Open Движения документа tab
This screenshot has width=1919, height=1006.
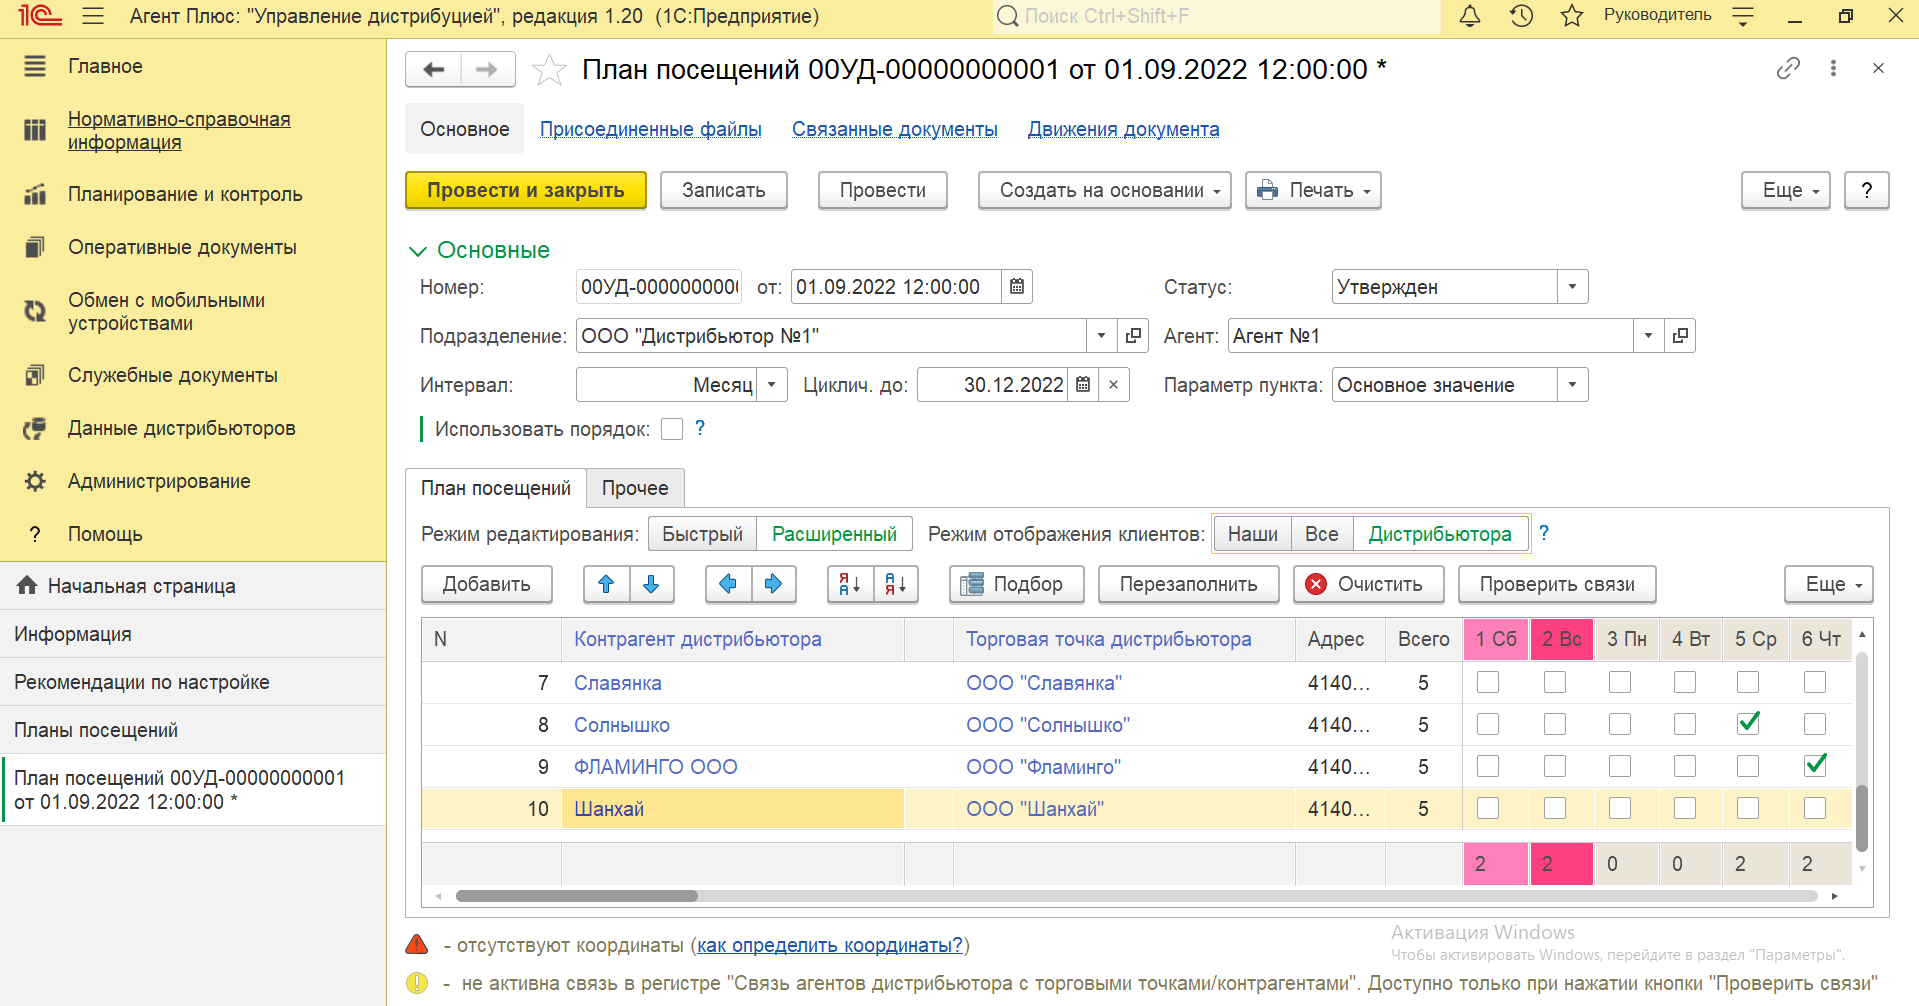click(x=1124, y=129)
